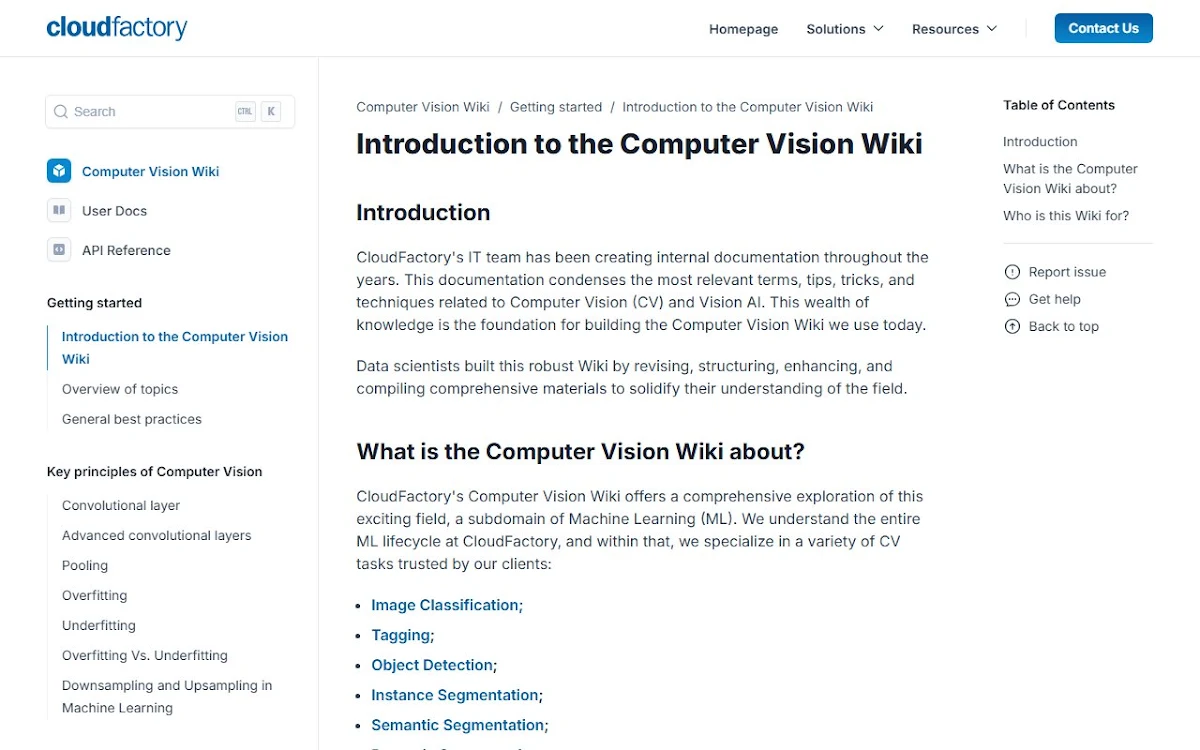Screen dimensions: 1200x750
Task: Focus the Search input field
Action: tap(170, 112)
